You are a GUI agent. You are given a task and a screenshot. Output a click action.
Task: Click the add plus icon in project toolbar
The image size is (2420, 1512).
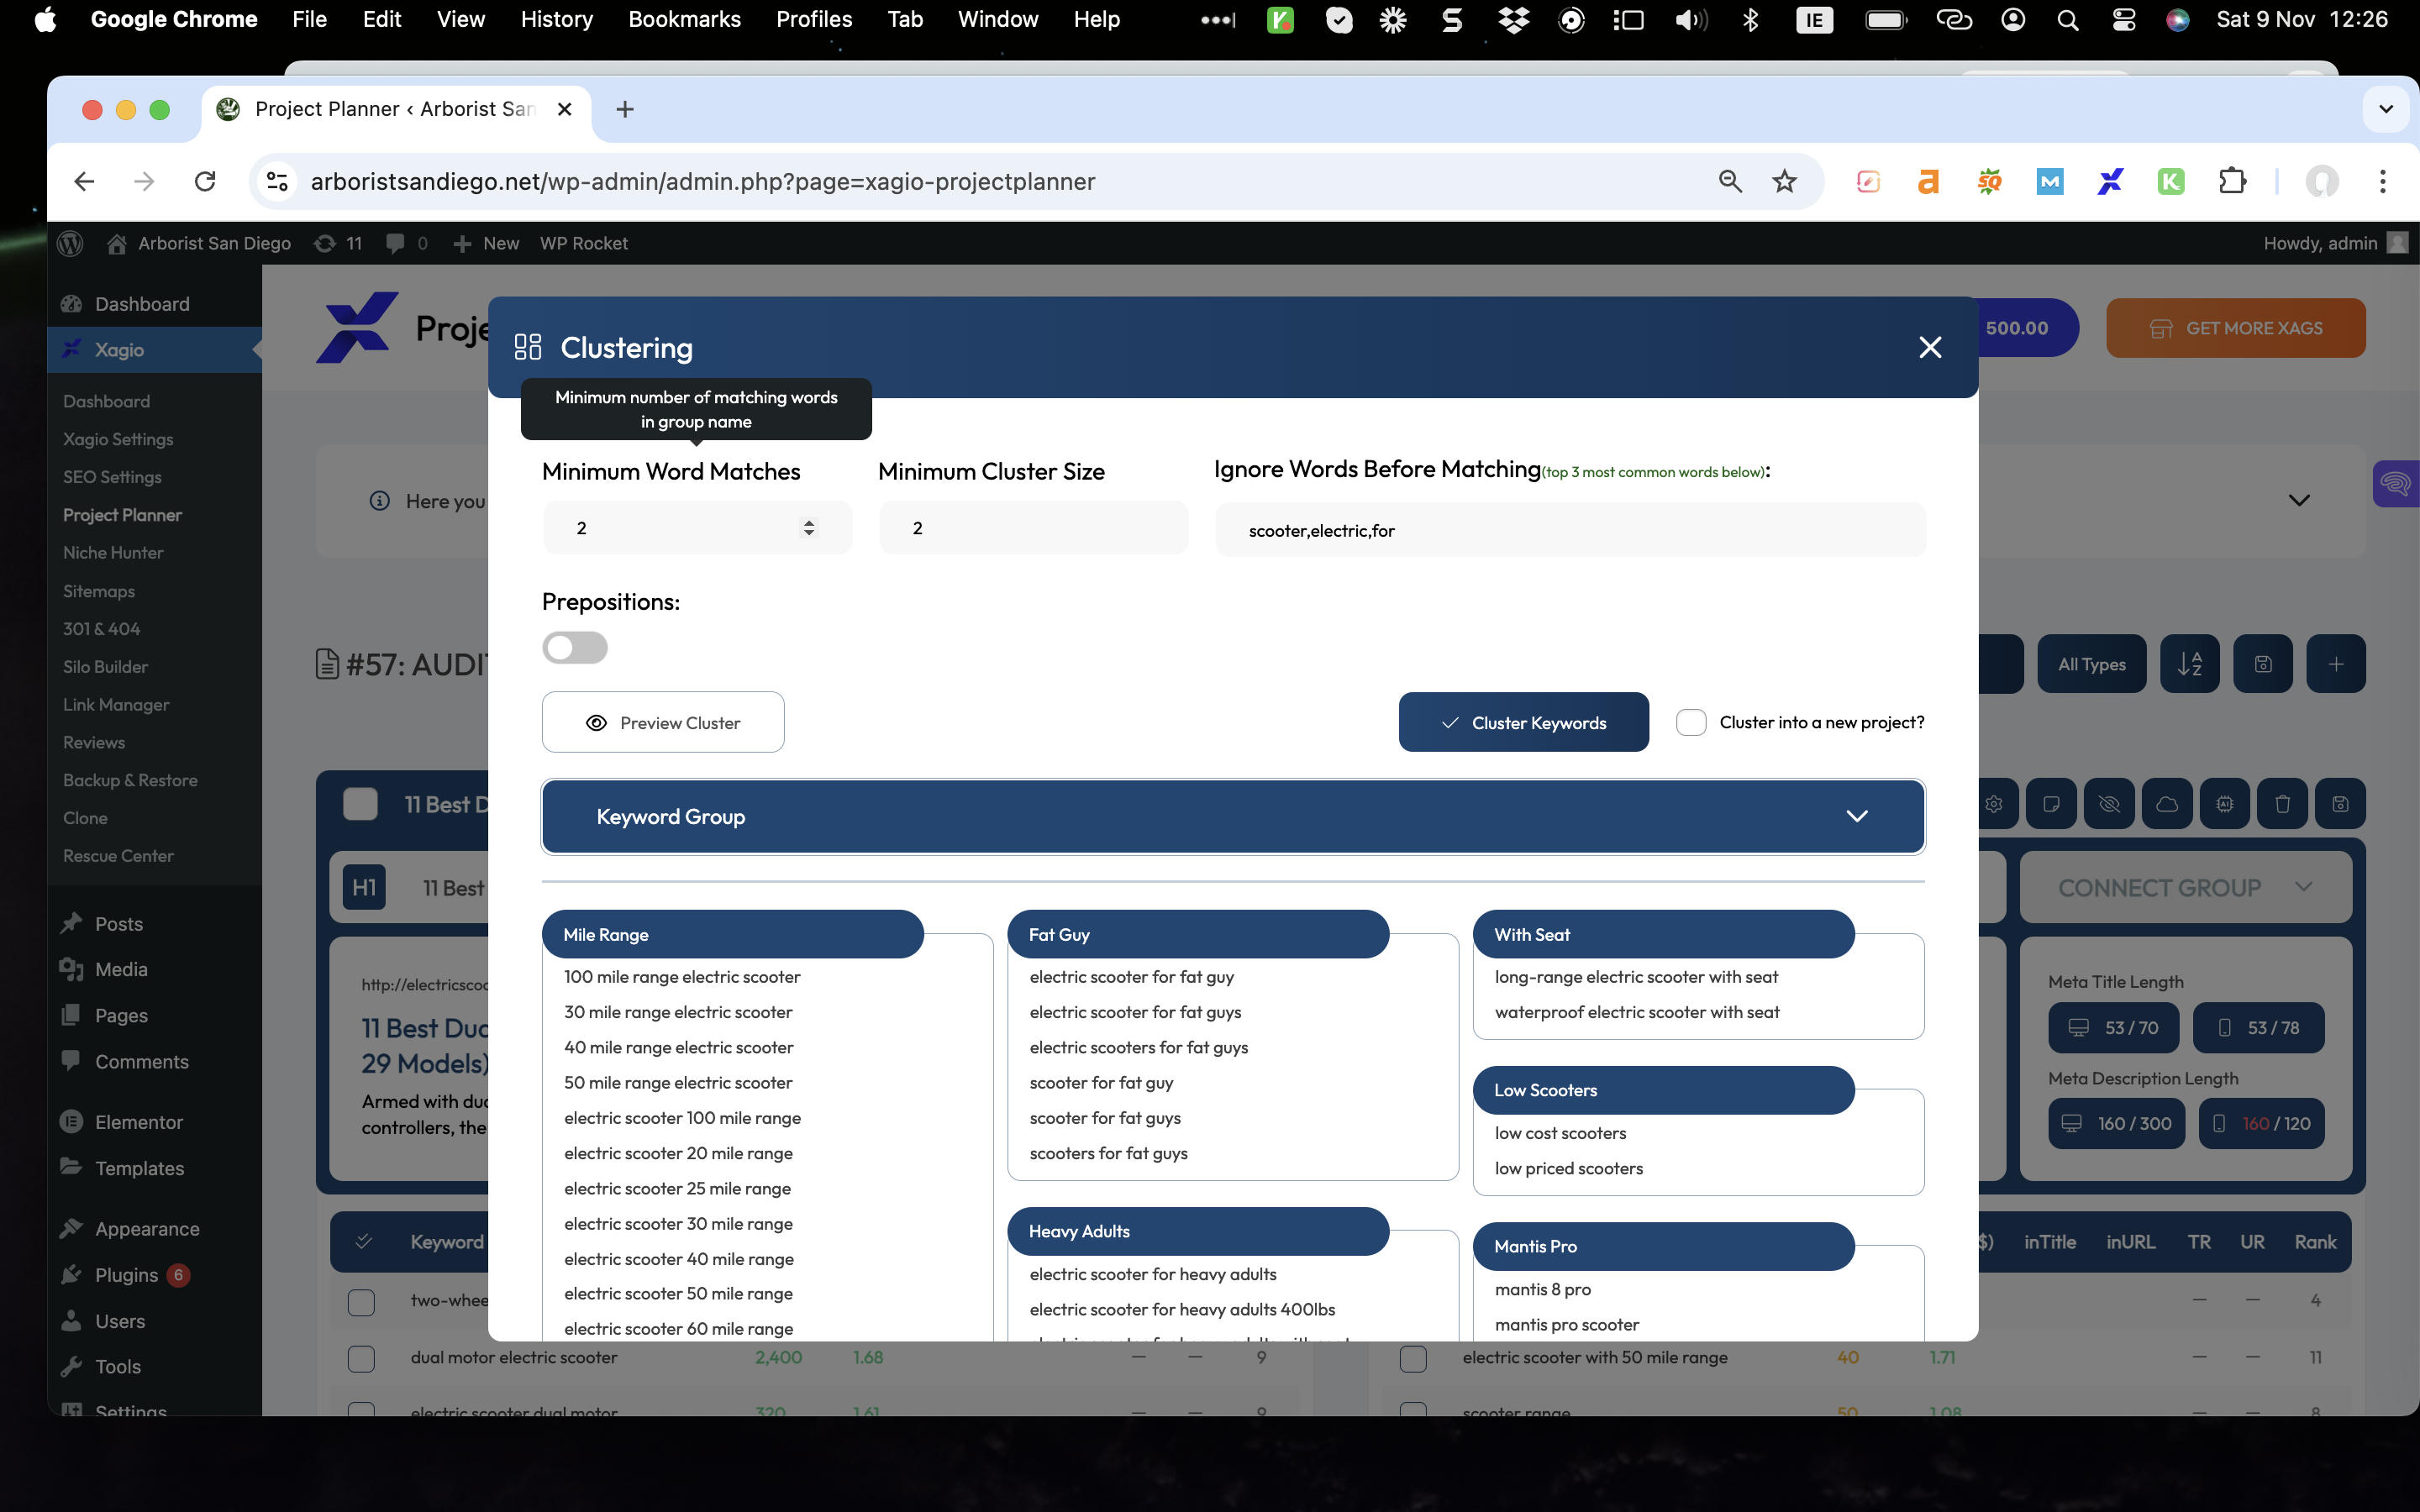[2335, 664]
